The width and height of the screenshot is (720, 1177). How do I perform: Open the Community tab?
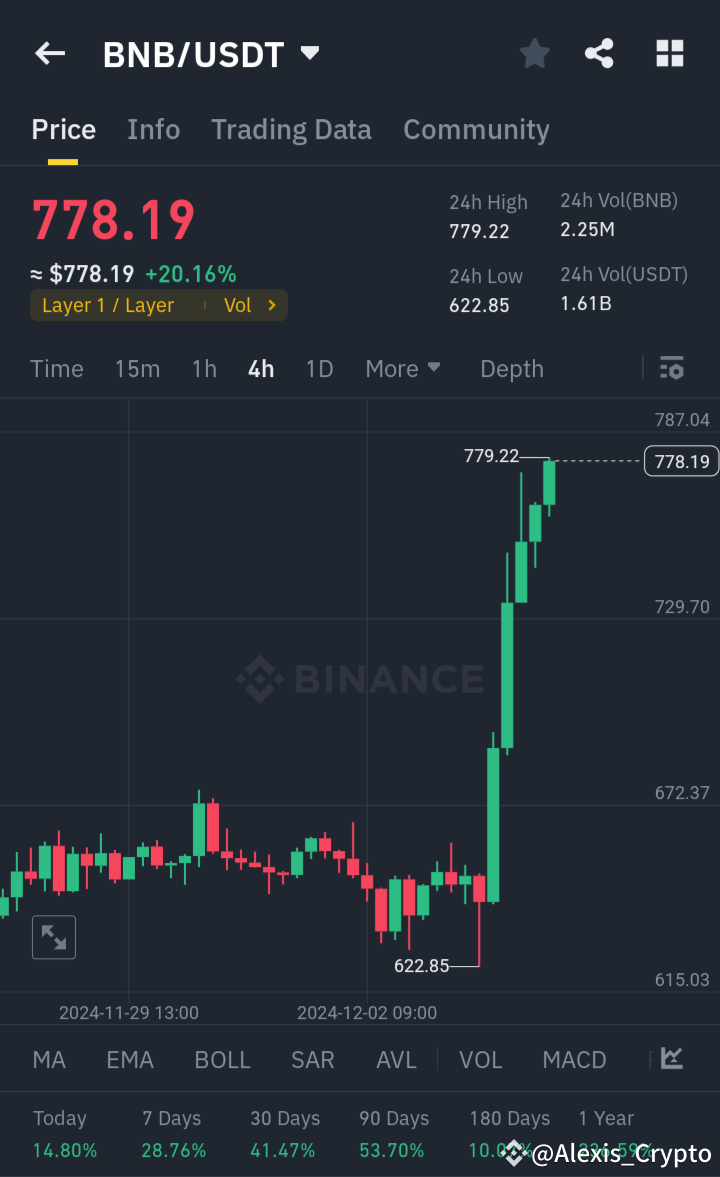point(476,129)
